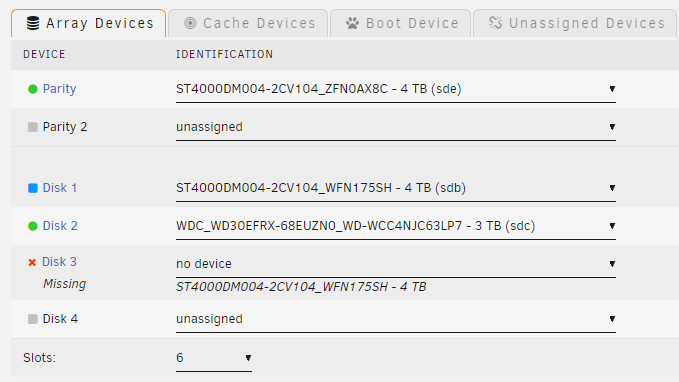This screenshot has width=679, height=382.
Task: Click the green status dot beside Parity
Action: [x=32, y=89]
